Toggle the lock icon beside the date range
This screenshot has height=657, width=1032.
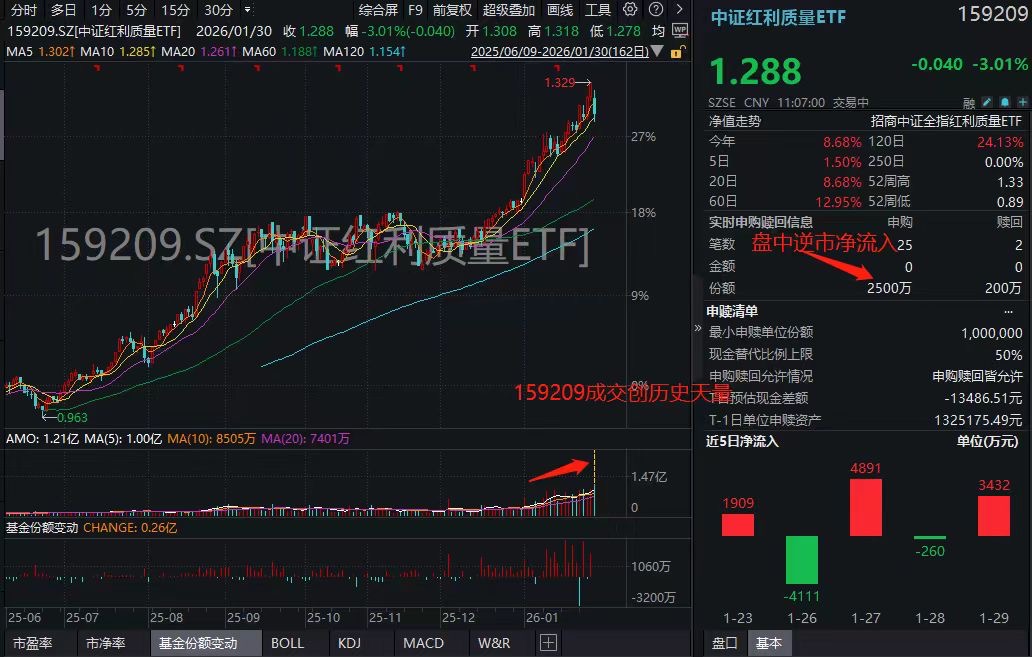tap(678, 52)
